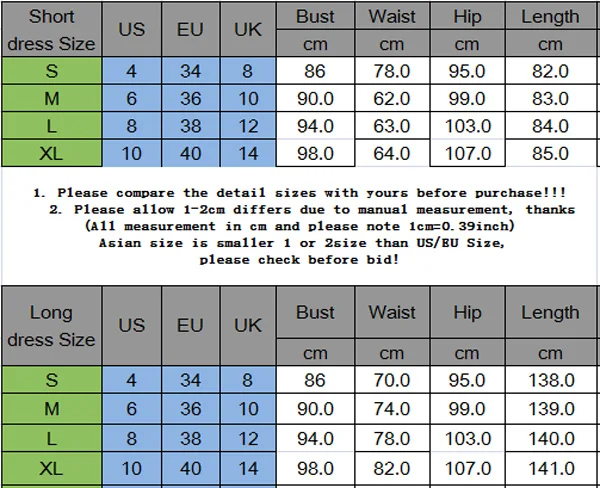Select the blue UK 12 cell in long dress L row

click(x=248, y=439)
